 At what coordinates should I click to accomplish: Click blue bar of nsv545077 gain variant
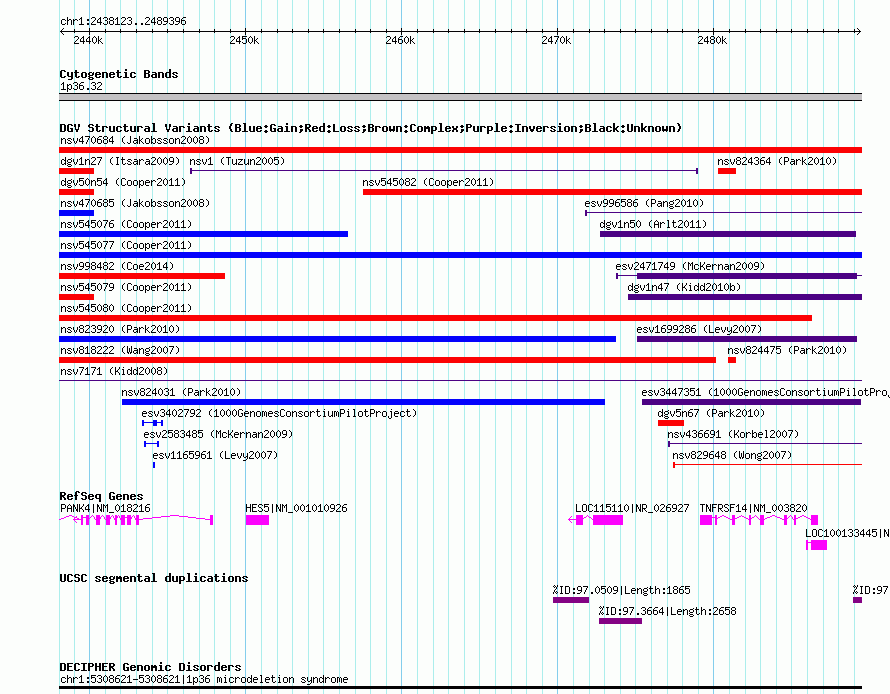point(460,255)
